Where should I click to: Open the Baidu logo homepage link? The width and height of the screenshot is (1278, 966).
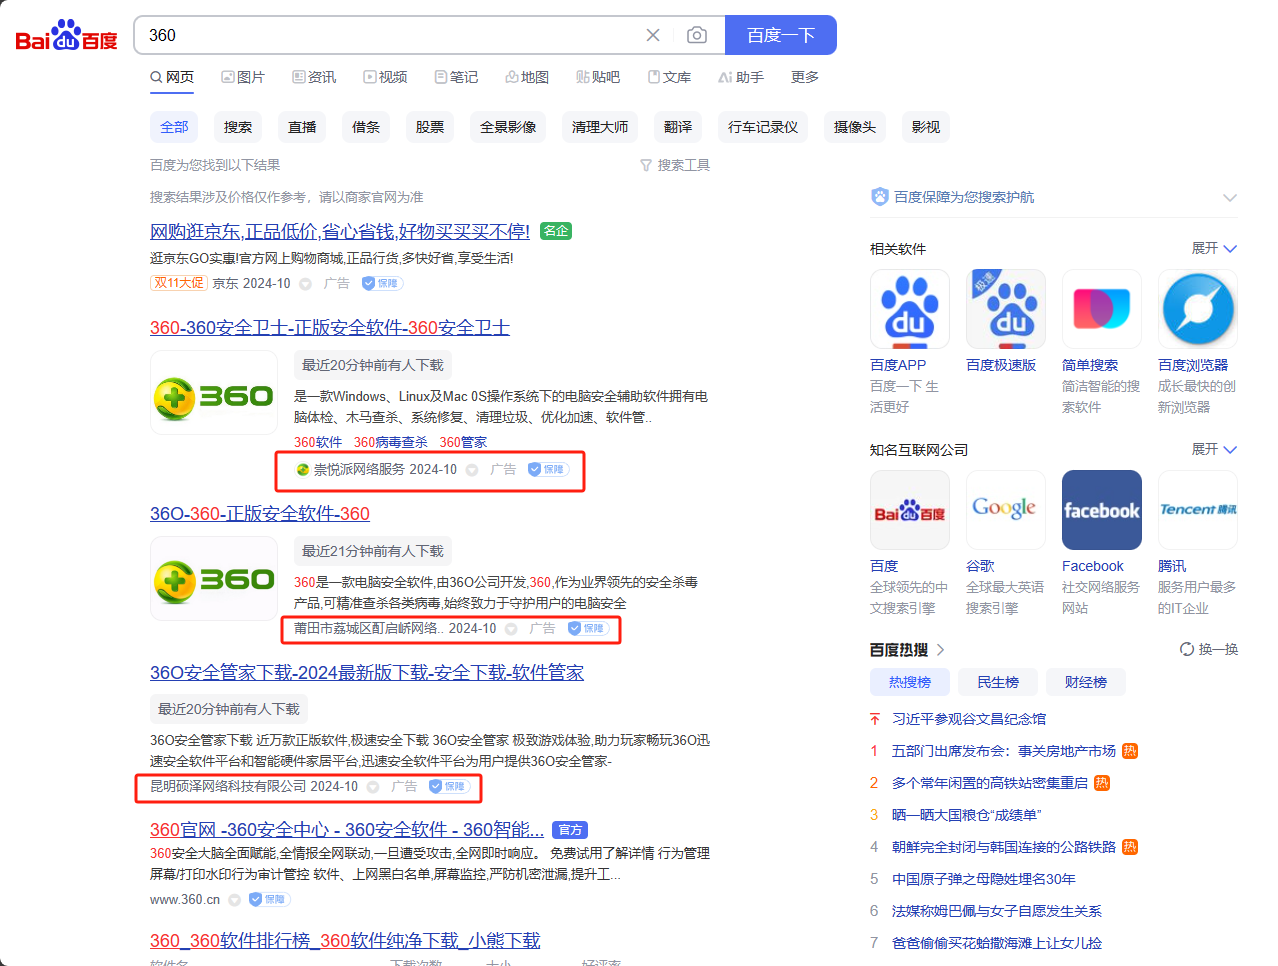66,36
